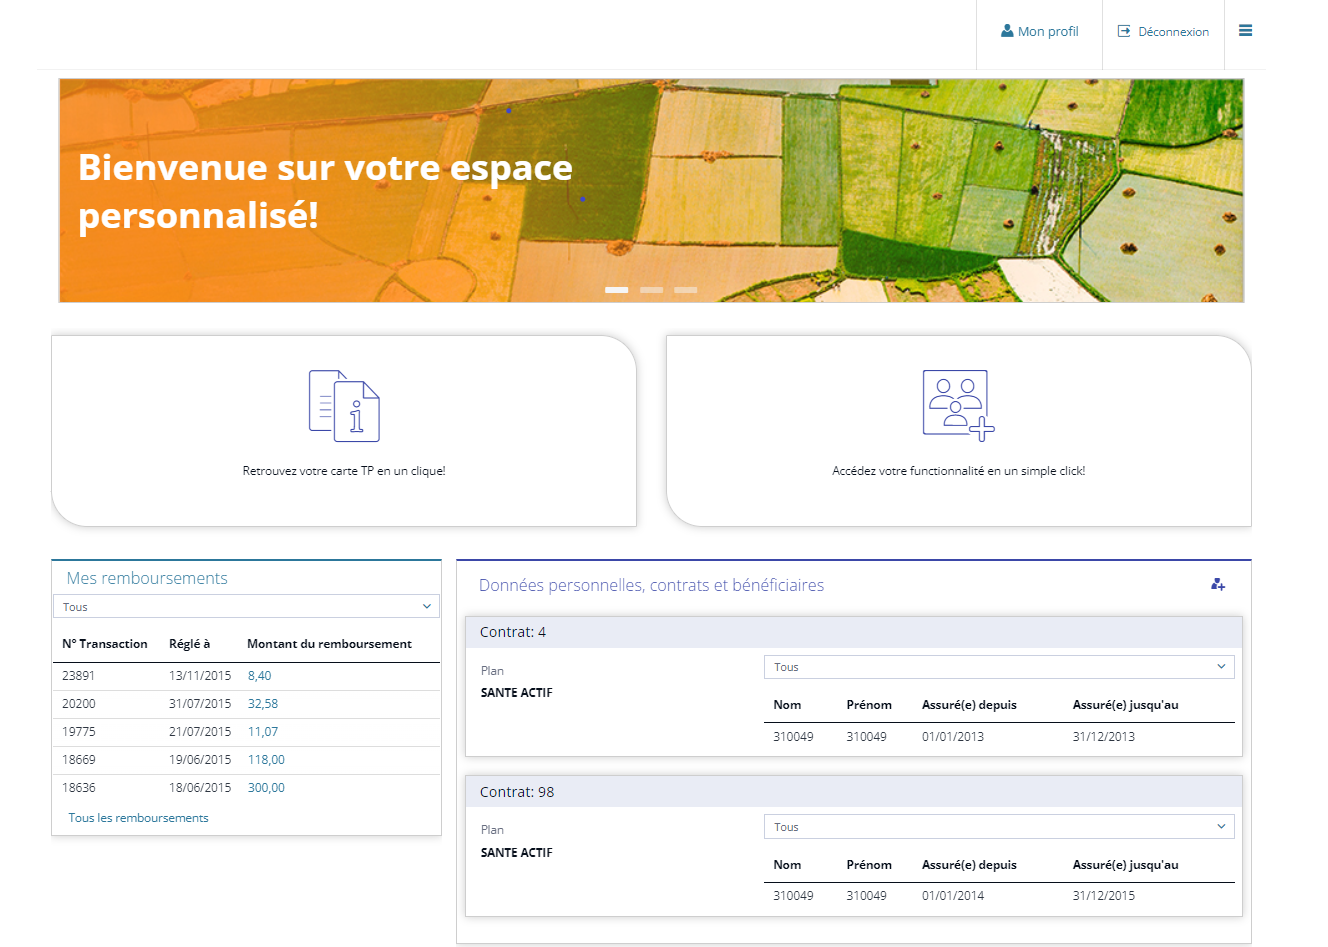Image resolution: width=1328 pixels, height=947 pixels.
Task: Open reimbursement amount 118,00
Action: (266, 760)
